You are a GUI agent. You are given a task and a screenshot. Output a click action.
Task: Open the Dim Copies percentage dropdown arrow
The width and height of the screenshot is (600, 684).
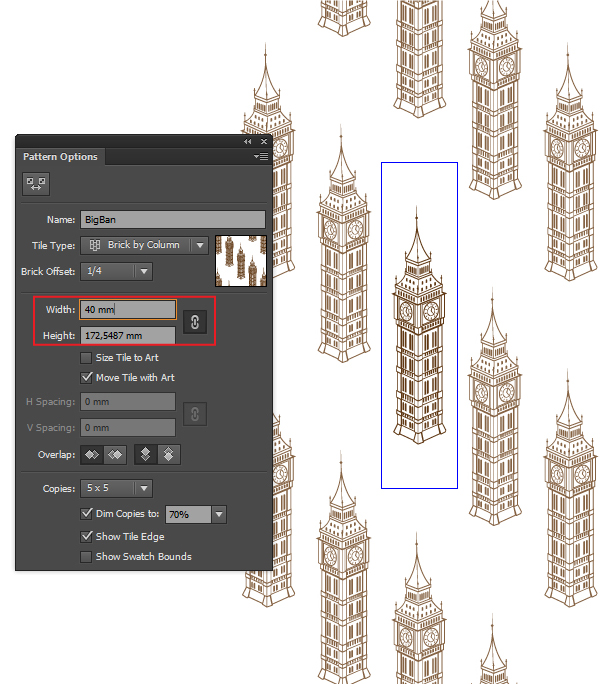219,515
